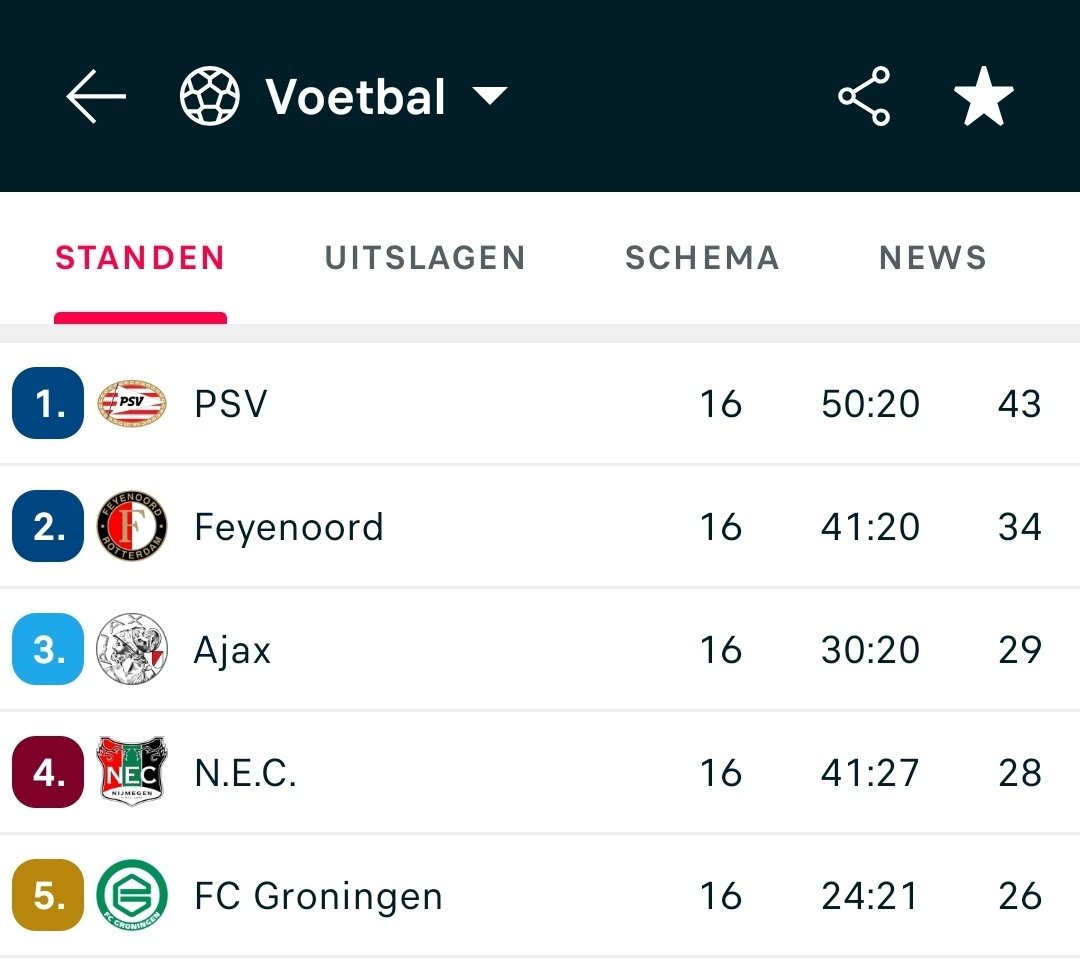1080x971 pixels.
Task: Open FC Groningen team row
Action: click(540, 895)
